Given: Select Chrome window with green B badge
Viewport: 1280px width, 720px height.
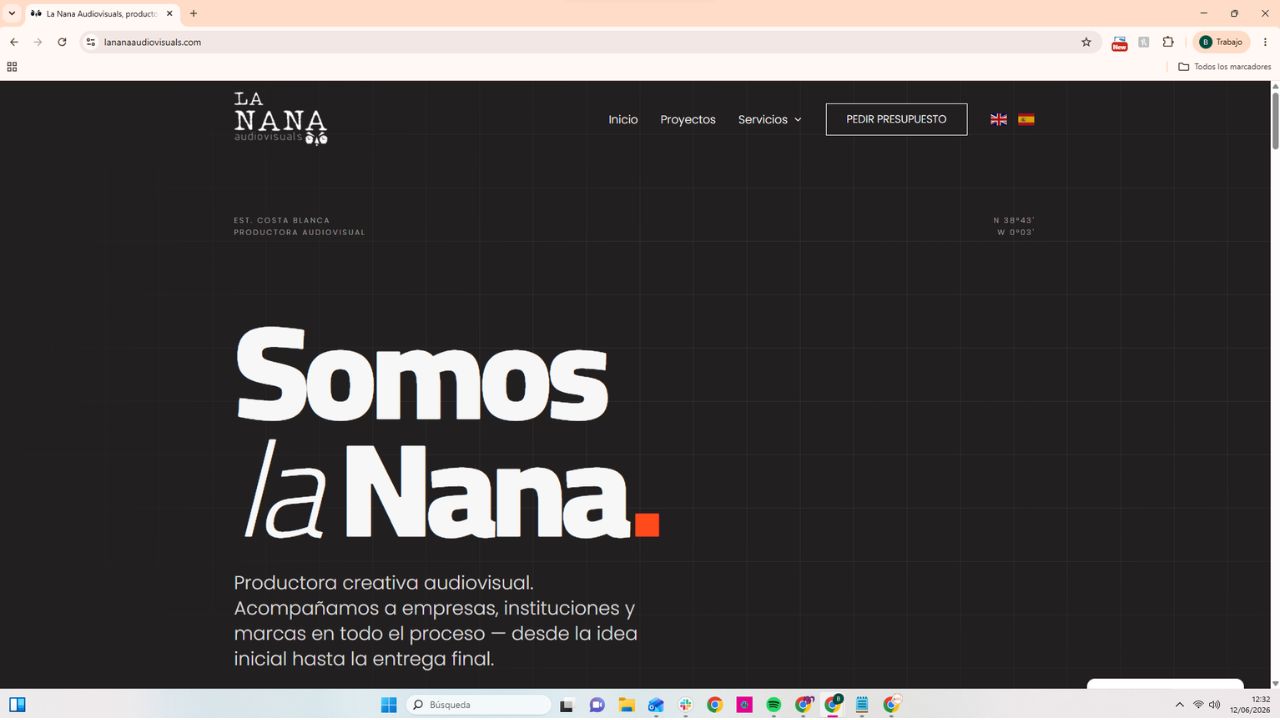Looking at the screenshot, I should [x=833, y=705].
